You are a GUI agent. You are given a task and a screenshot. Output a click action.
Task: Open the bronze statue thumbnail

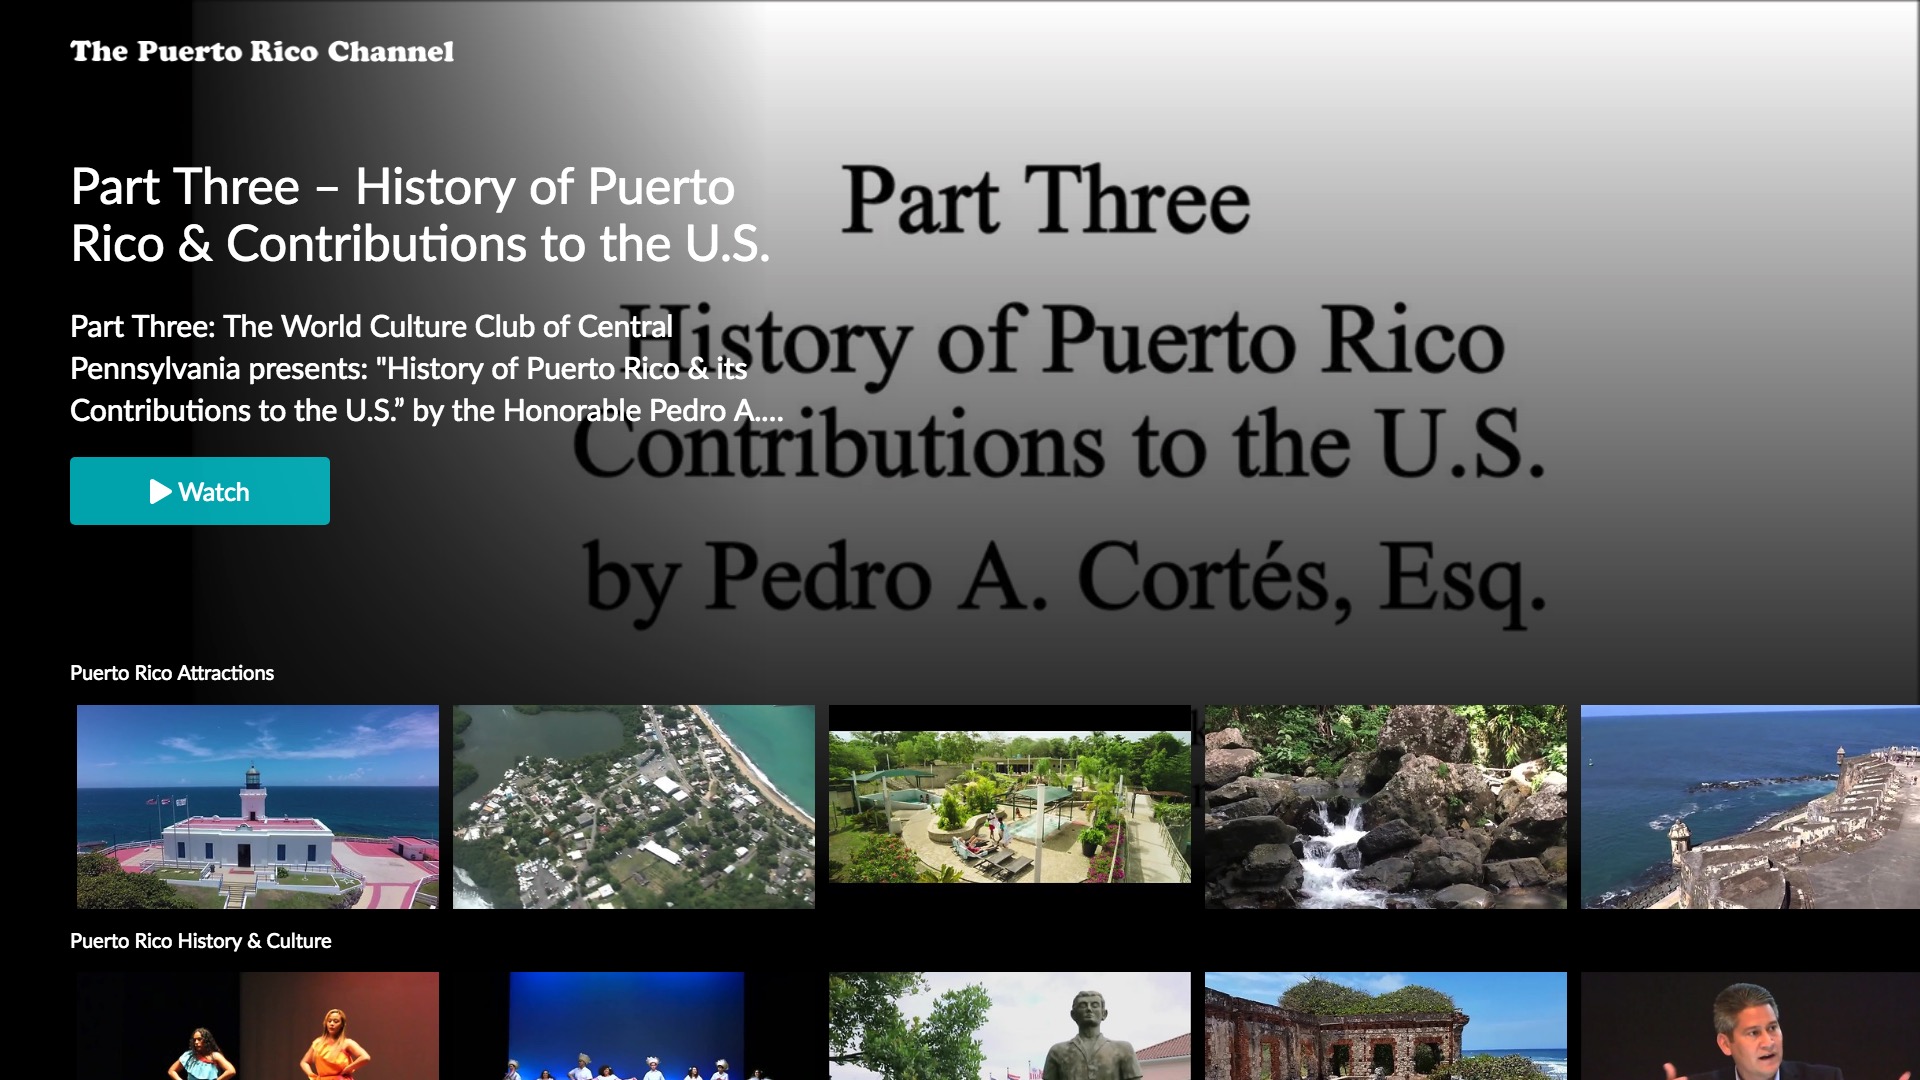(x=1010, y=1026)
